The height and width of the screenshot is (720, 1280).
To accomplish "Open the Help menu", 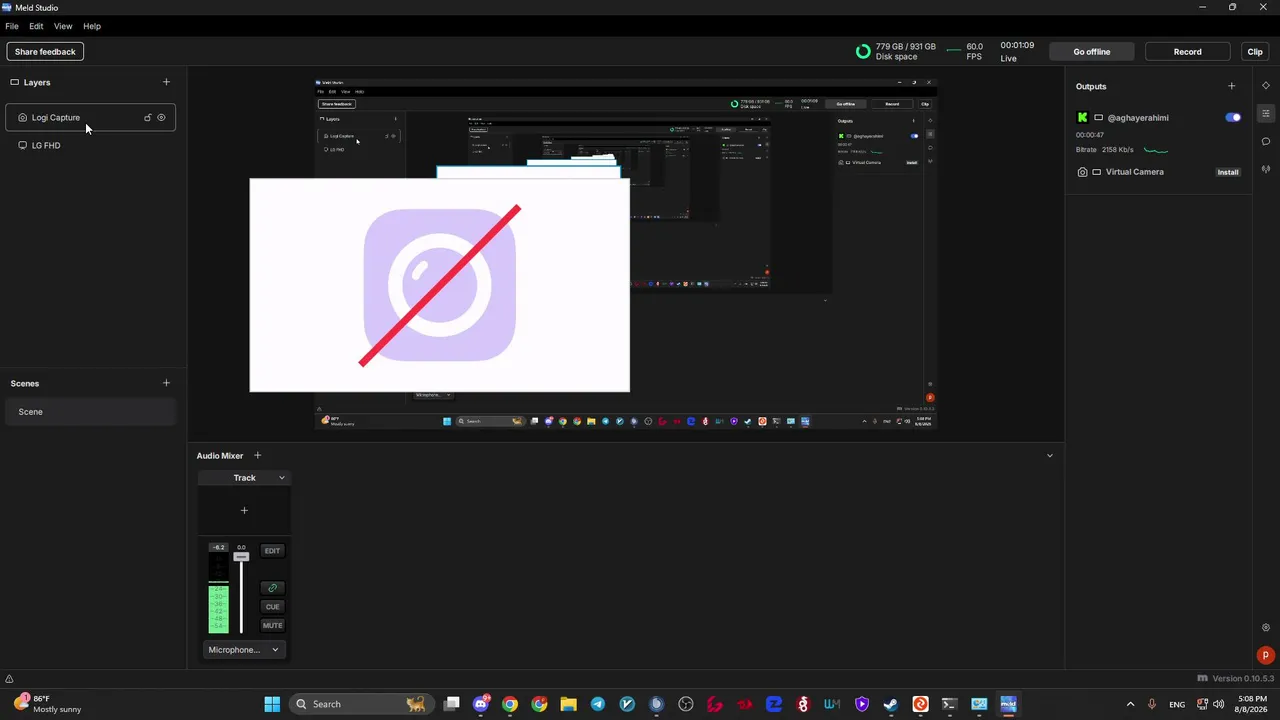I will tap(92, 26).
